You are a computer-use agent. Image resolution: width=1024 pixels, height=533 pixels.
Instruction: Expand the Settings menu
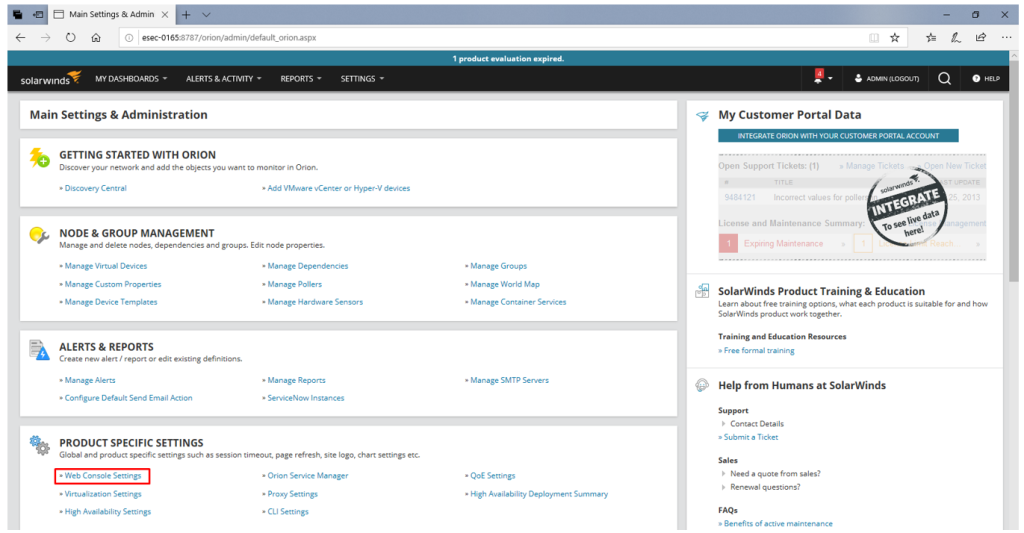click(362, 78)
